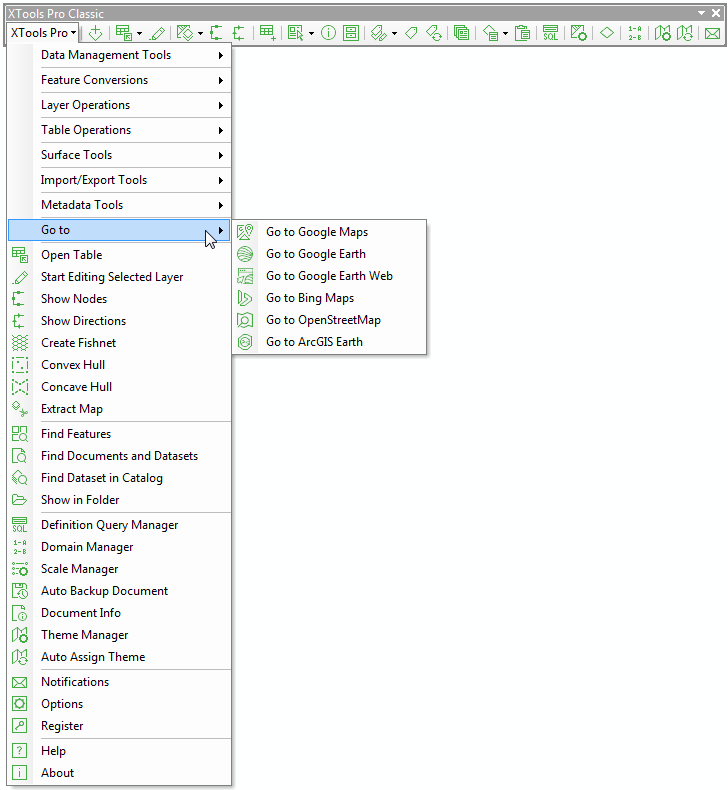Click the Go to ArcGIS Earth icon

(245, 342)
